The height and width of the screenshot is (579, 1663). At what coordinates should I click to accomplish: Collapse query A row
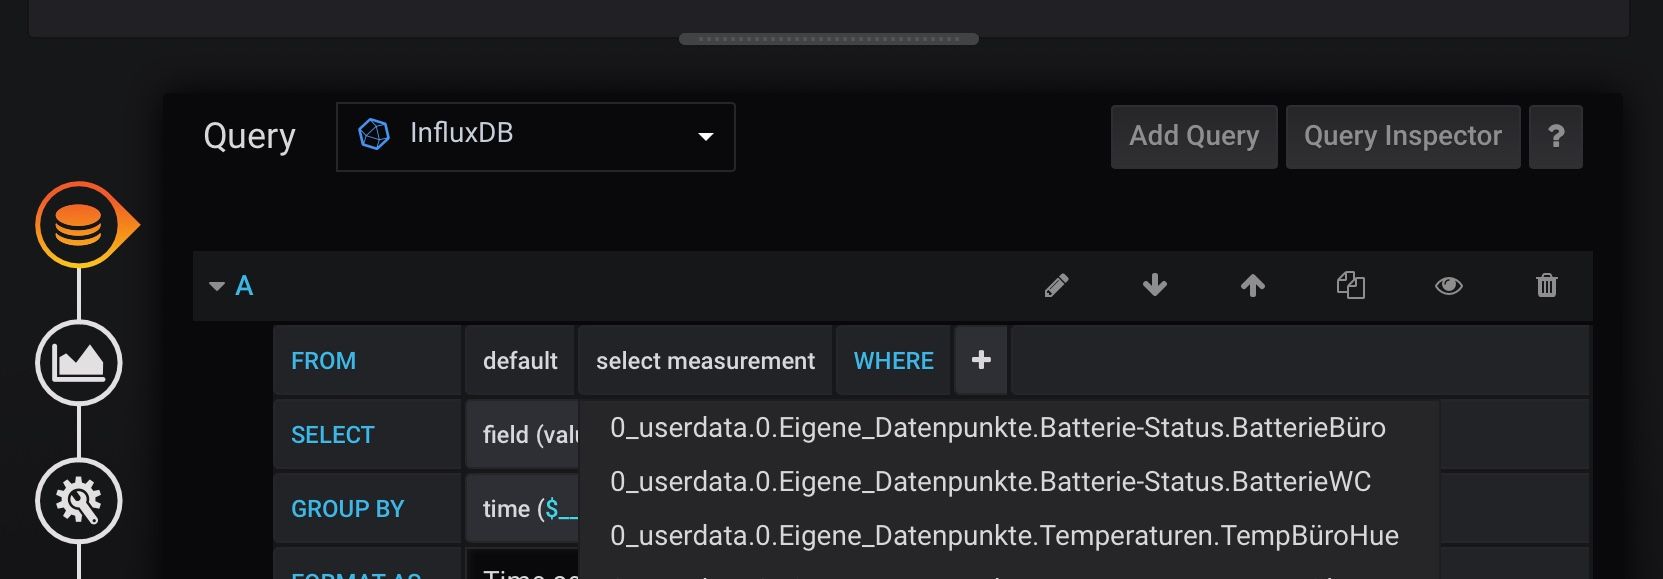[x=217, y=286]
